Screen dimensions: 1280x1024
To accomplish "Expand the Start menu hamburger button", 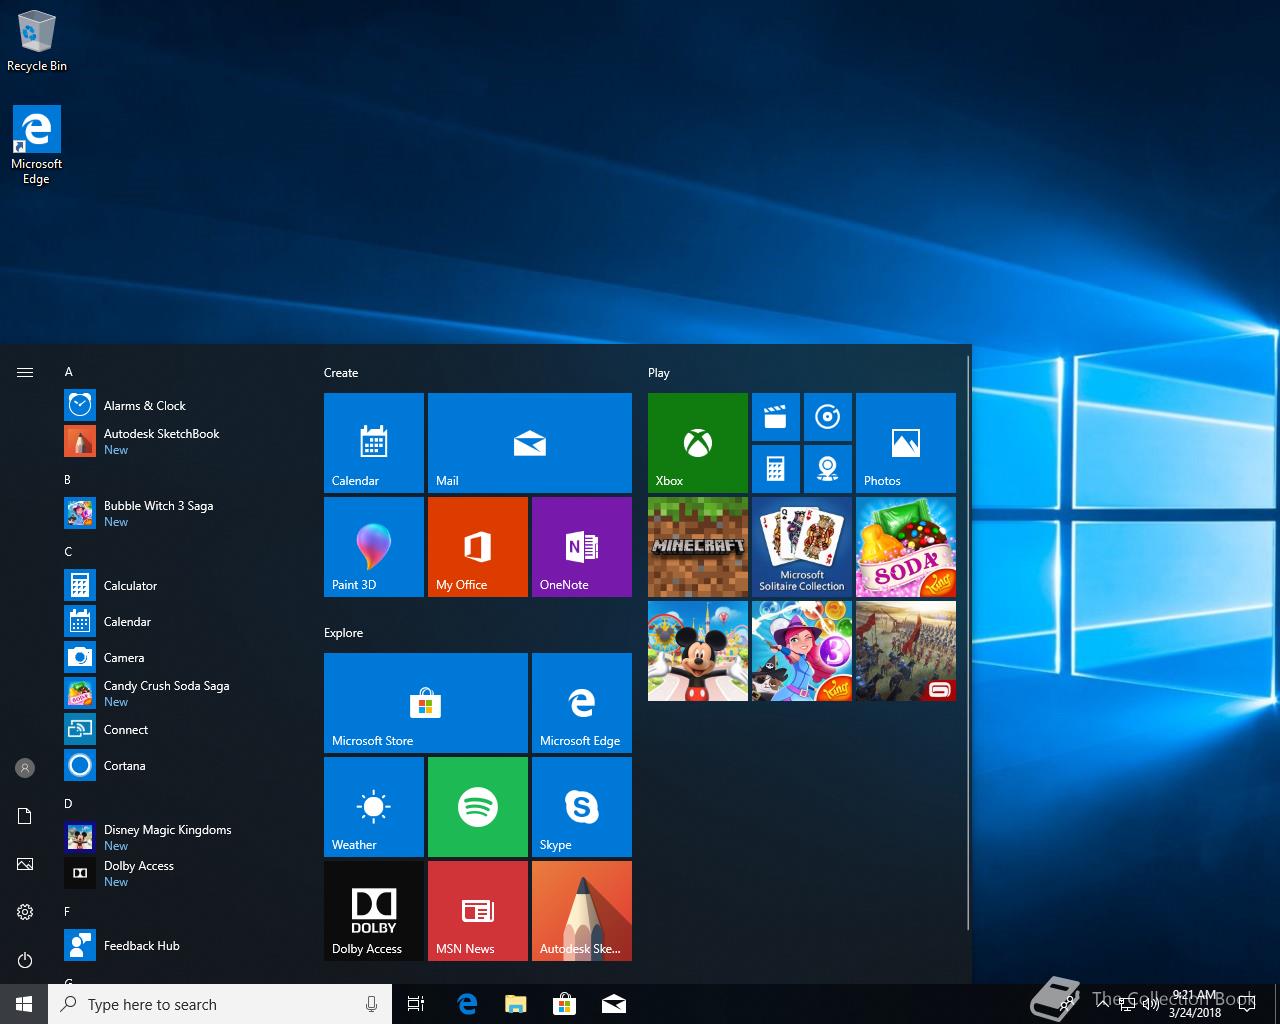I will [x=25, y=372].
